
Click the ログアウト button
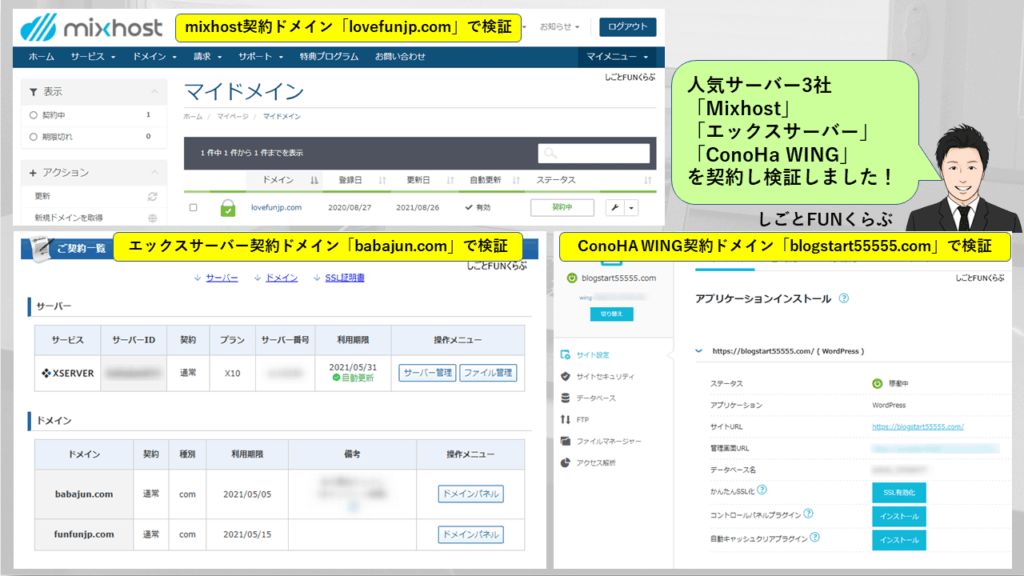click(x=627, y=27)
